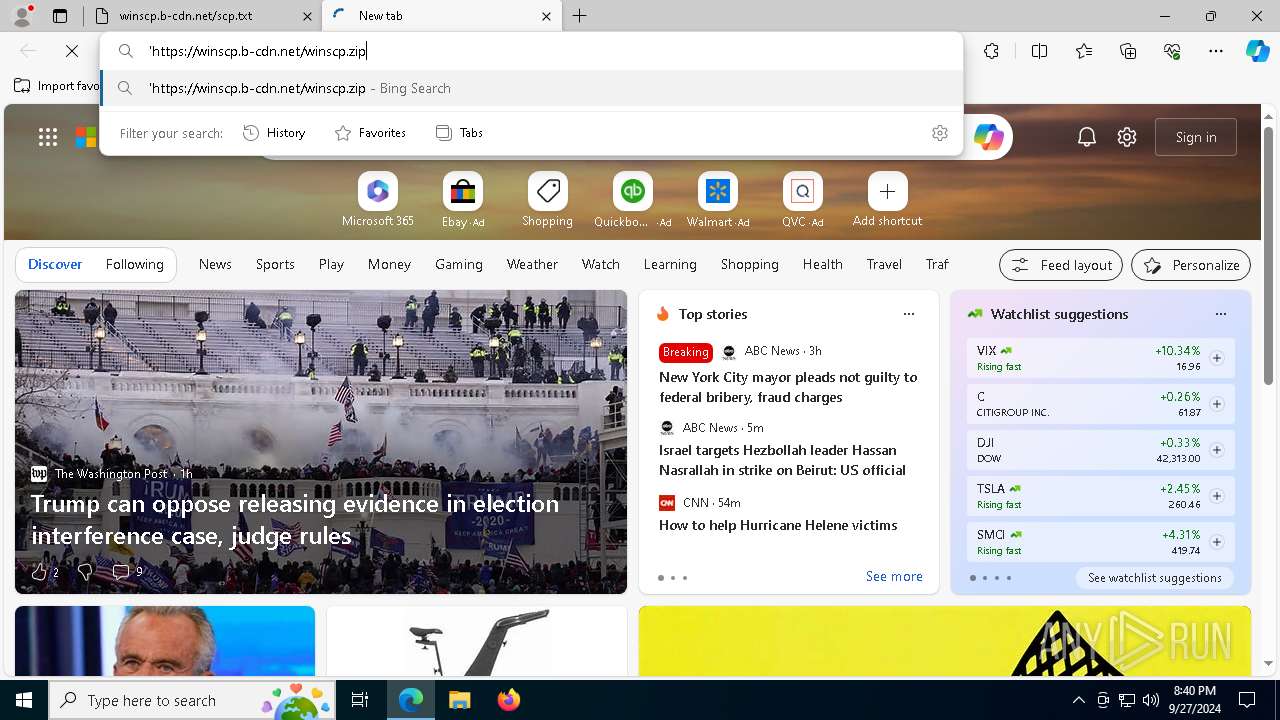This screenshot has height=720, width=1280.
Task: Open the QVC shortcut tile
Action: pyautogui.click(x=802, y=200)
